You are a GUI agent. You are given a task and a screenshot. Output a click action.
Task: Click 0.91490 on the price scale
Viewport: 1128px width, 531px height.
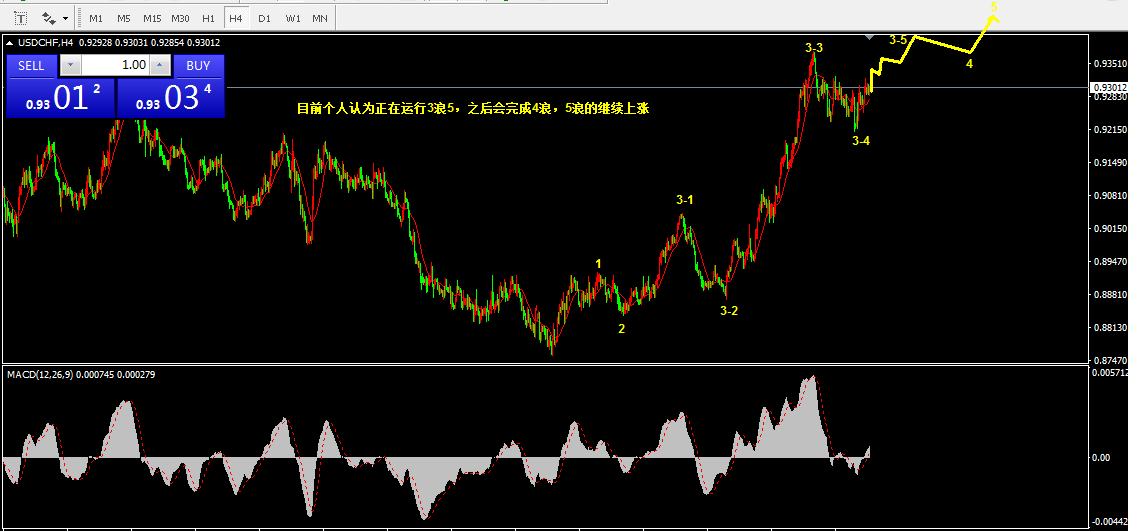tap(1109, 163)
